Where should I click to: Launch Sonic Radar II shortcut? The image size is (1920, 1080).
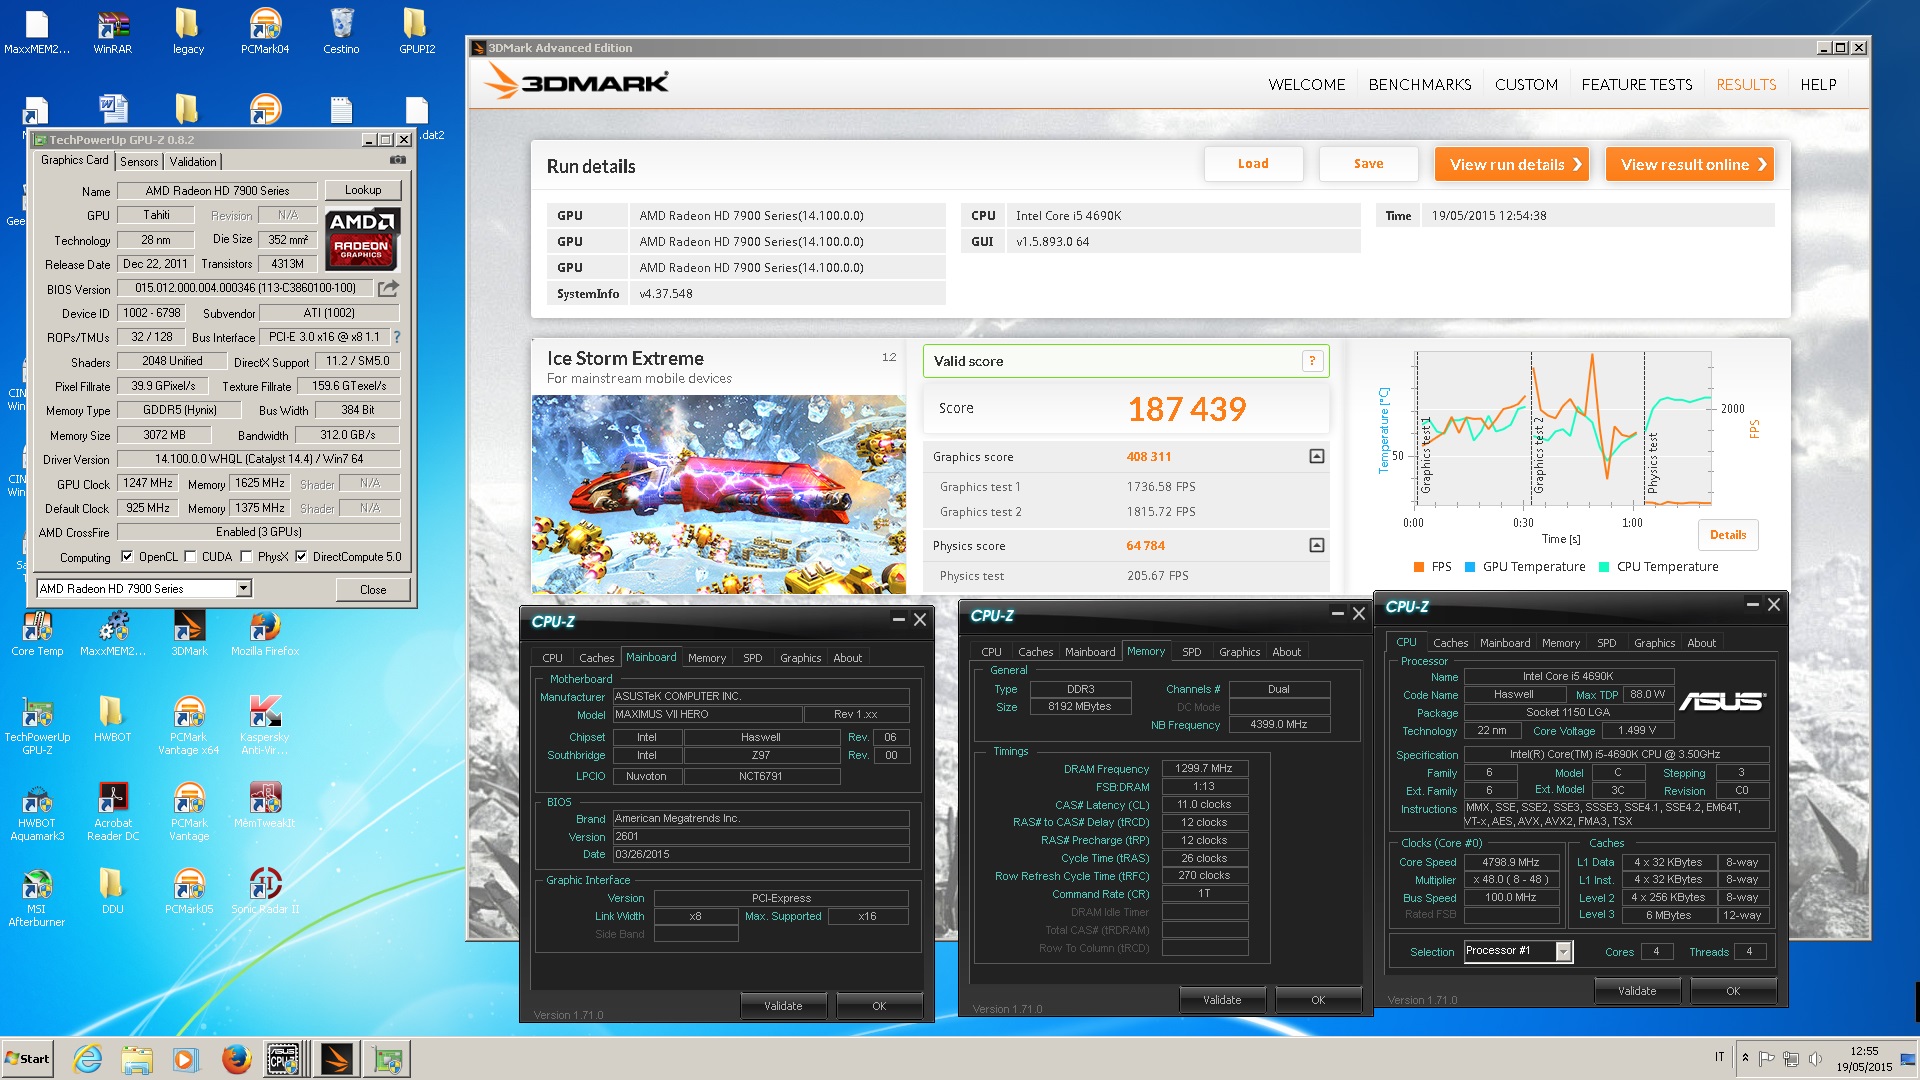(265, 892)
